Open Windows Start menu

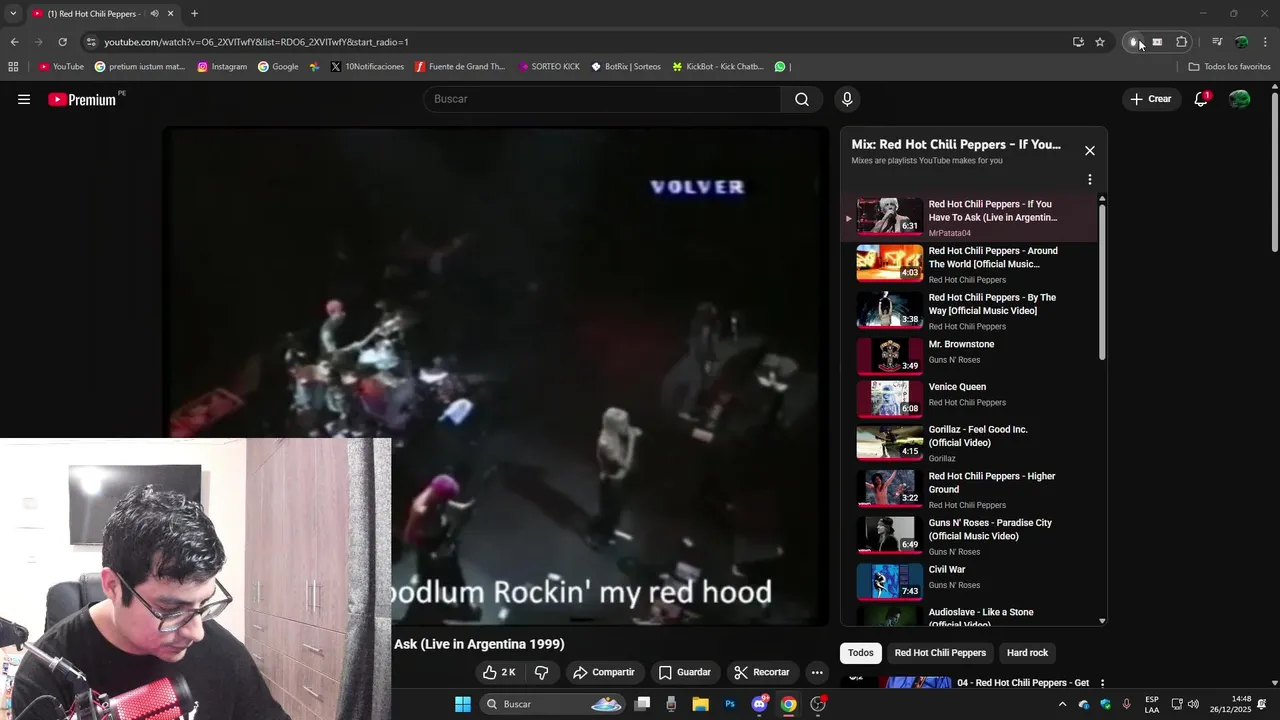click(463, 704)
